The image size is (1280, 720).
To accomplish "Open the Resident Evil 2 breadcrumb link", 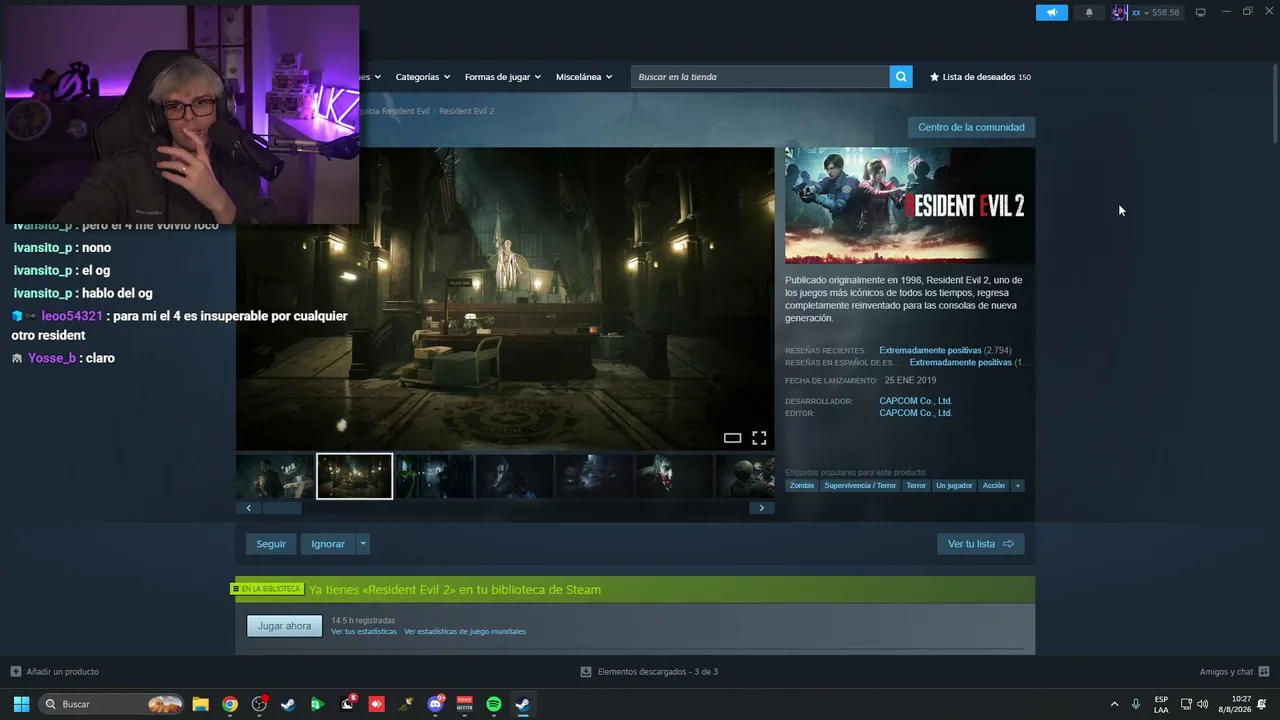I will (x=466, y=111).
